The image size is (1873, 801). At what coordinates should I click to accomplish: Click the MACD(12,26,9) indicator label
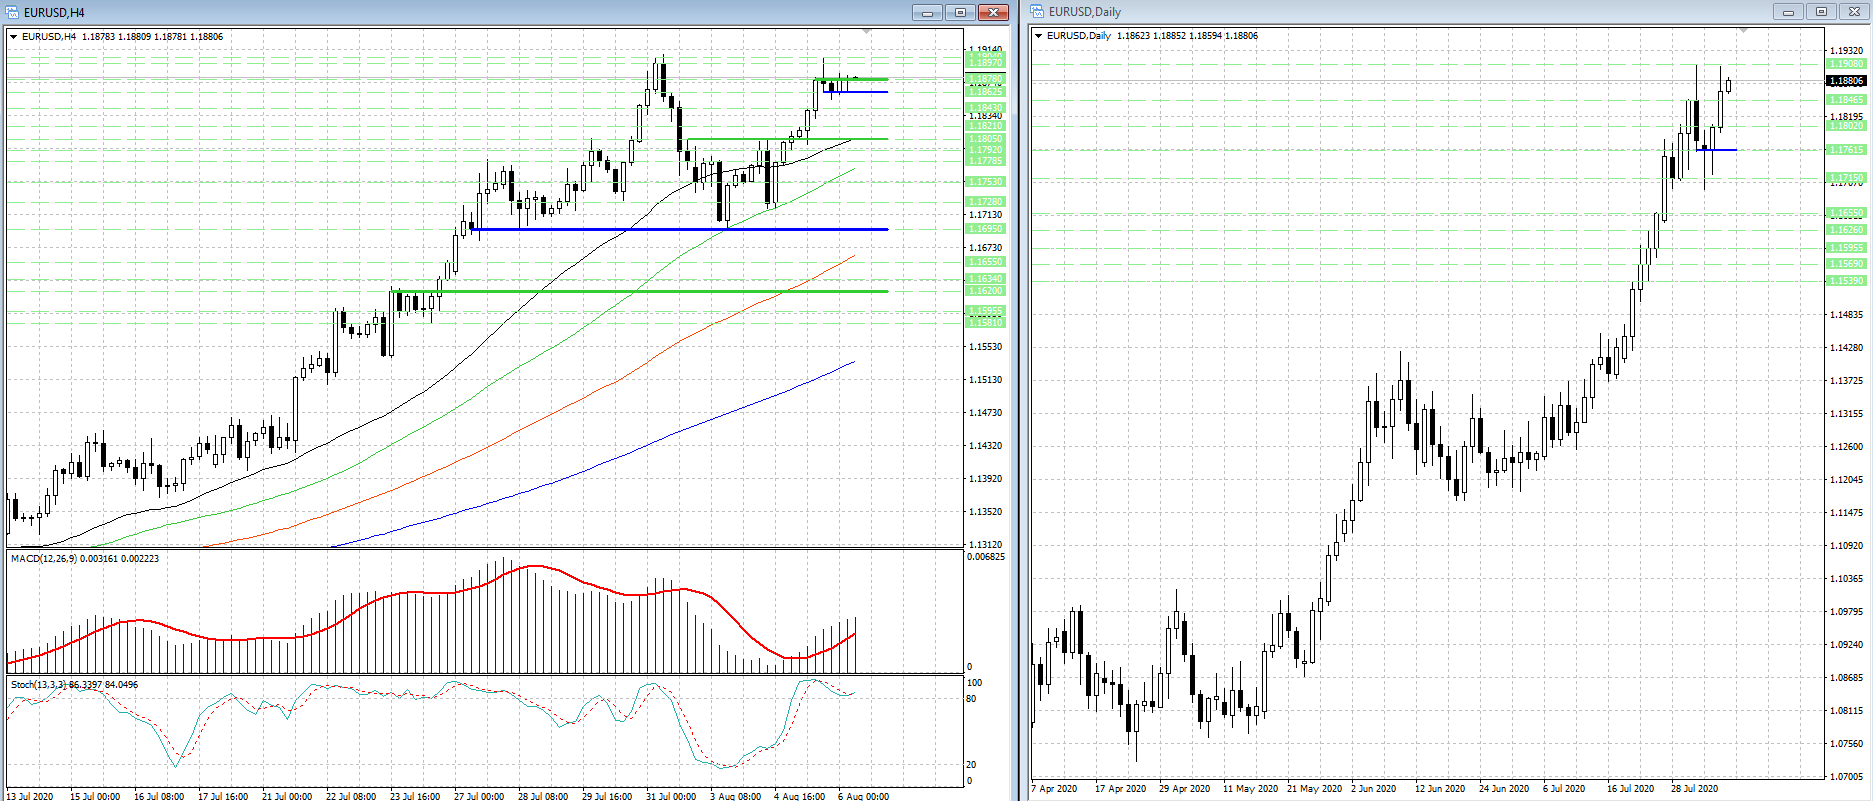pos(85,558)
